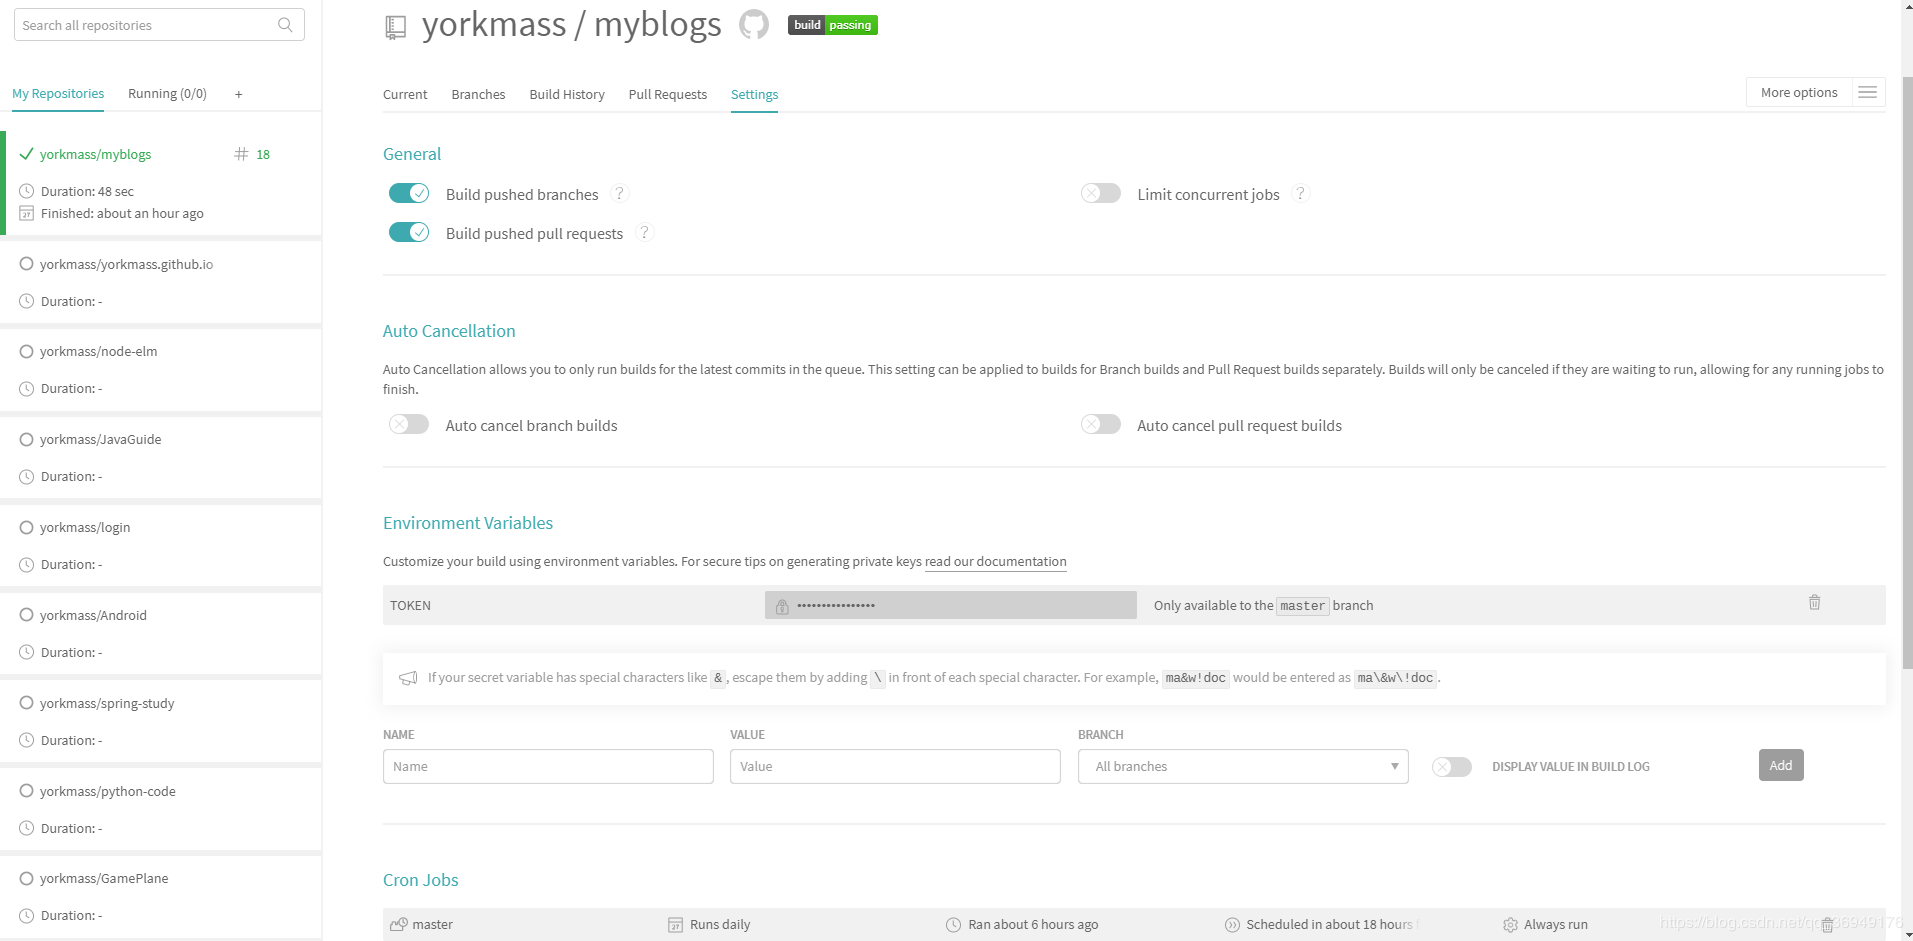Click the calendar icon by Finished about an hour ago
Viewport: 1913px width, 941px height.
(27, 213)
